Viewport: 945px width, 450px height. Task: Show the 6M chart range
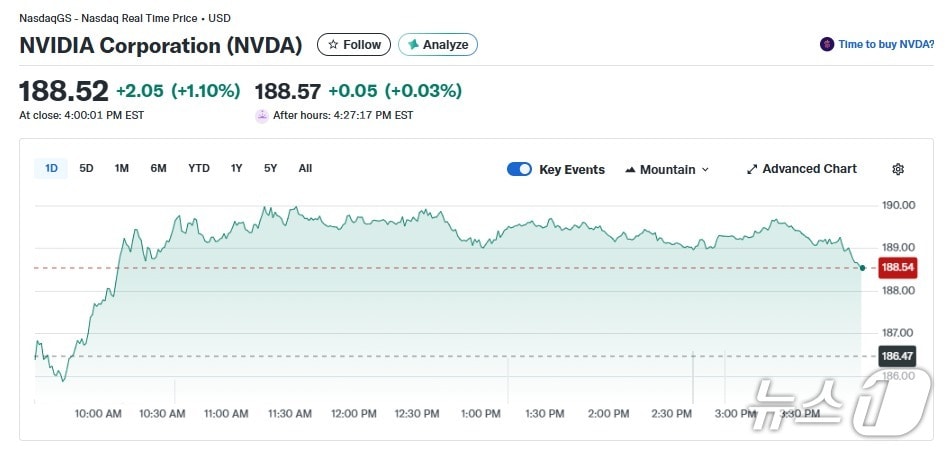158,168
